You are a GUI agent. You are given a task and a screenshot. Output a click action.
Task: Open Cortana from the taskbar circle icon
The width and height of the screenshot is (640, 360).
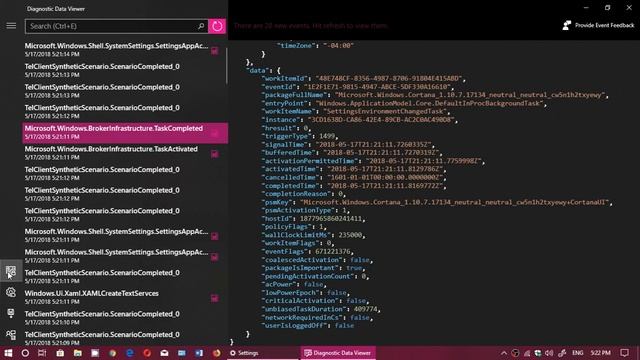tap(25, 353)
